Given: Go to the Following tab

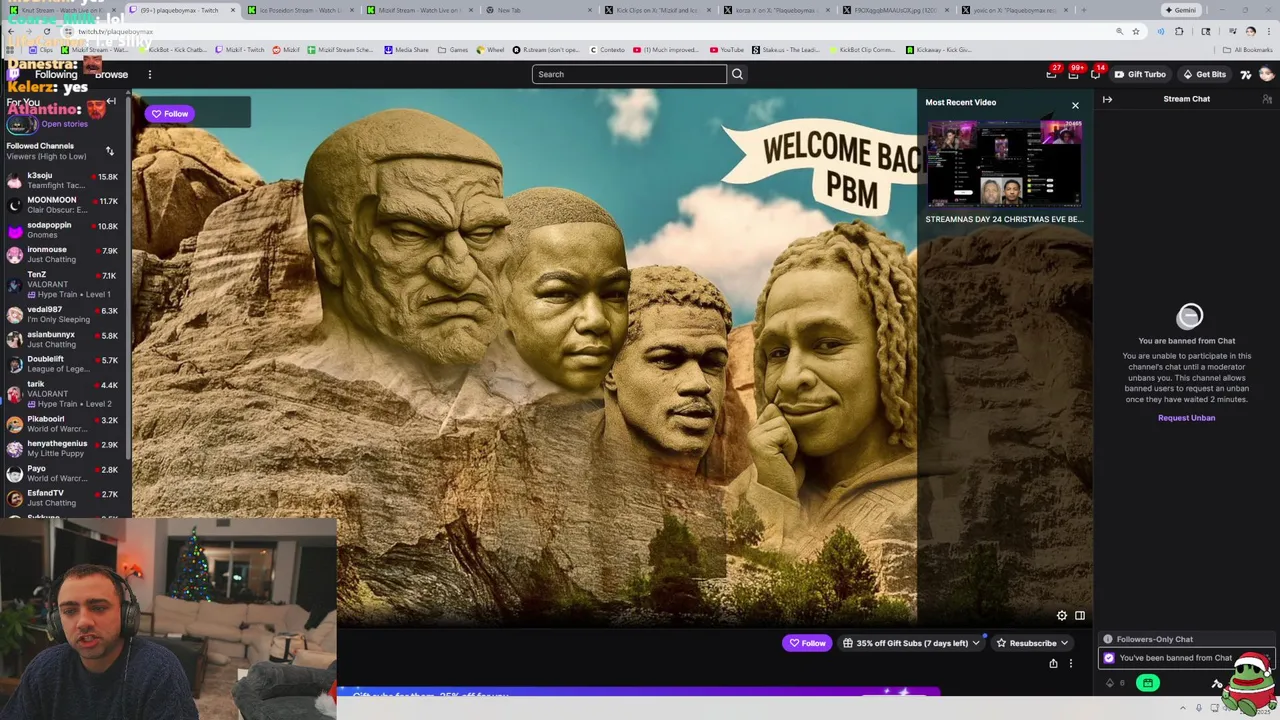Looking at the screenshot, I should click(56, 74).
